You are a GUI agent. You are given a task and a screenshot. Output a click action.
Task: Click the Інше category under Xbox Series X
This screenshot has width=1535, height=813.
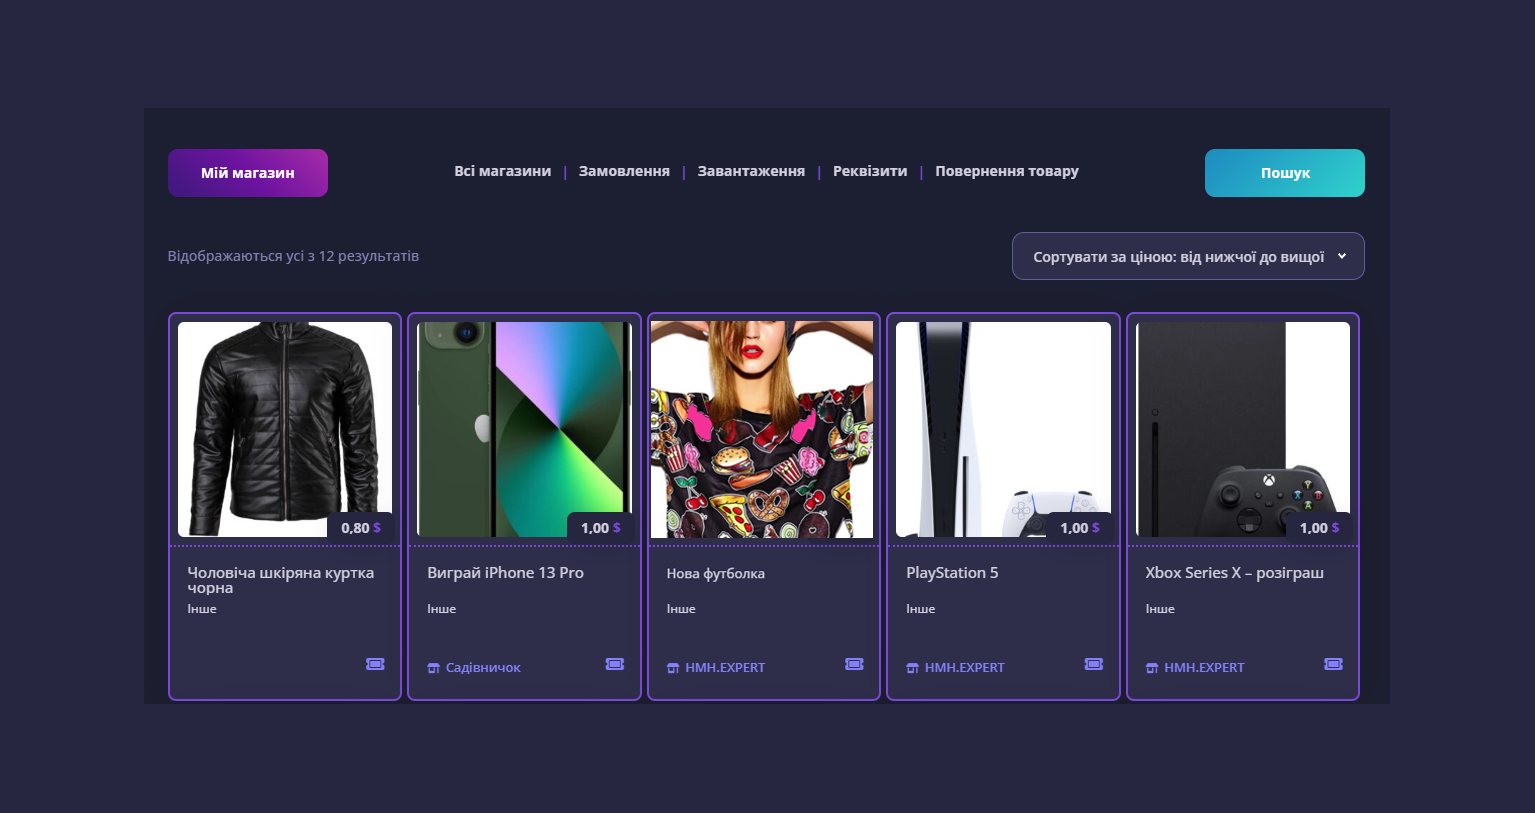coord(1160,609)
